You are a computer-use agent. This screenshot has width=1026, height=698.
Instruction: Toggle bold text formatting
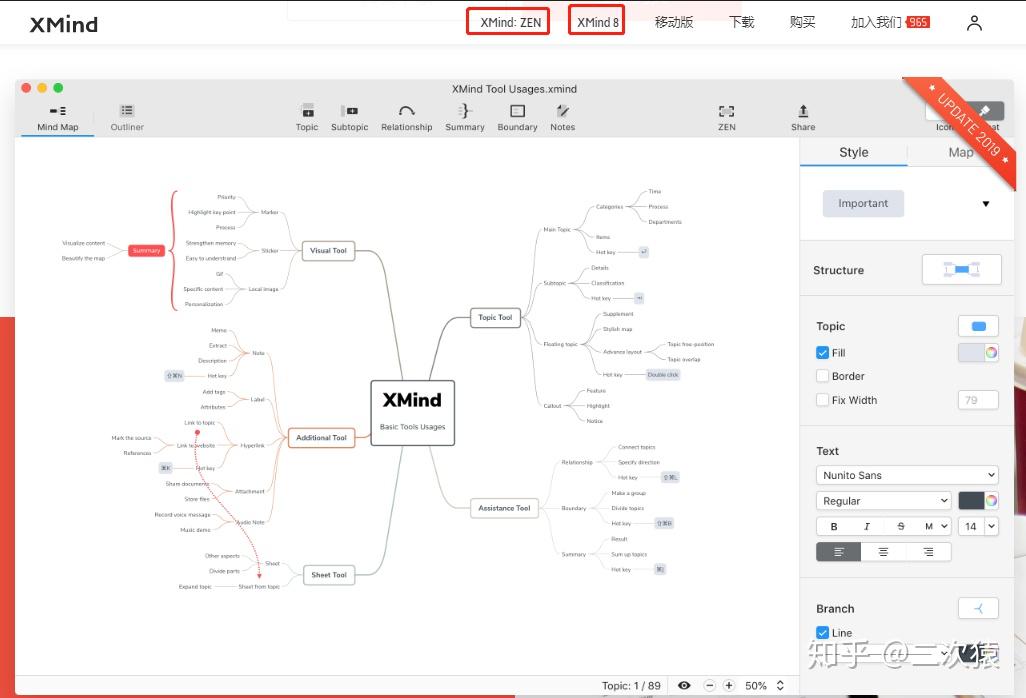point(834,526)
